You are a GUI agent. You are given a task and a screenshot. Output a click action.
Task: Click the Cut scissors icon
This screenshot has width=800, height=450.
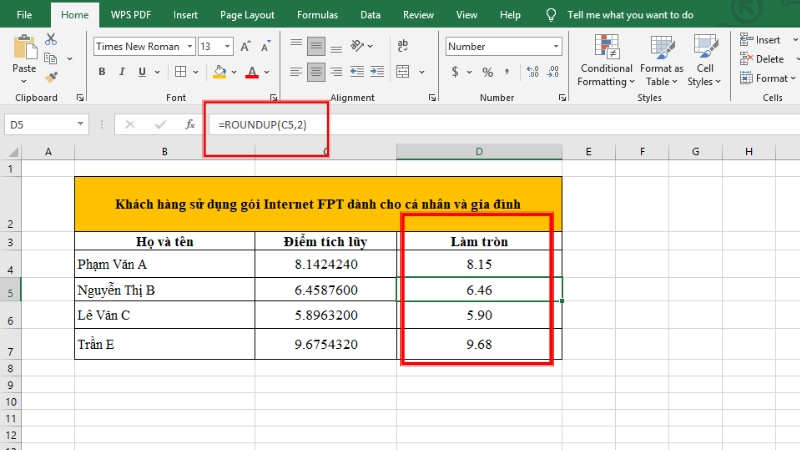[x=53, y=40]
